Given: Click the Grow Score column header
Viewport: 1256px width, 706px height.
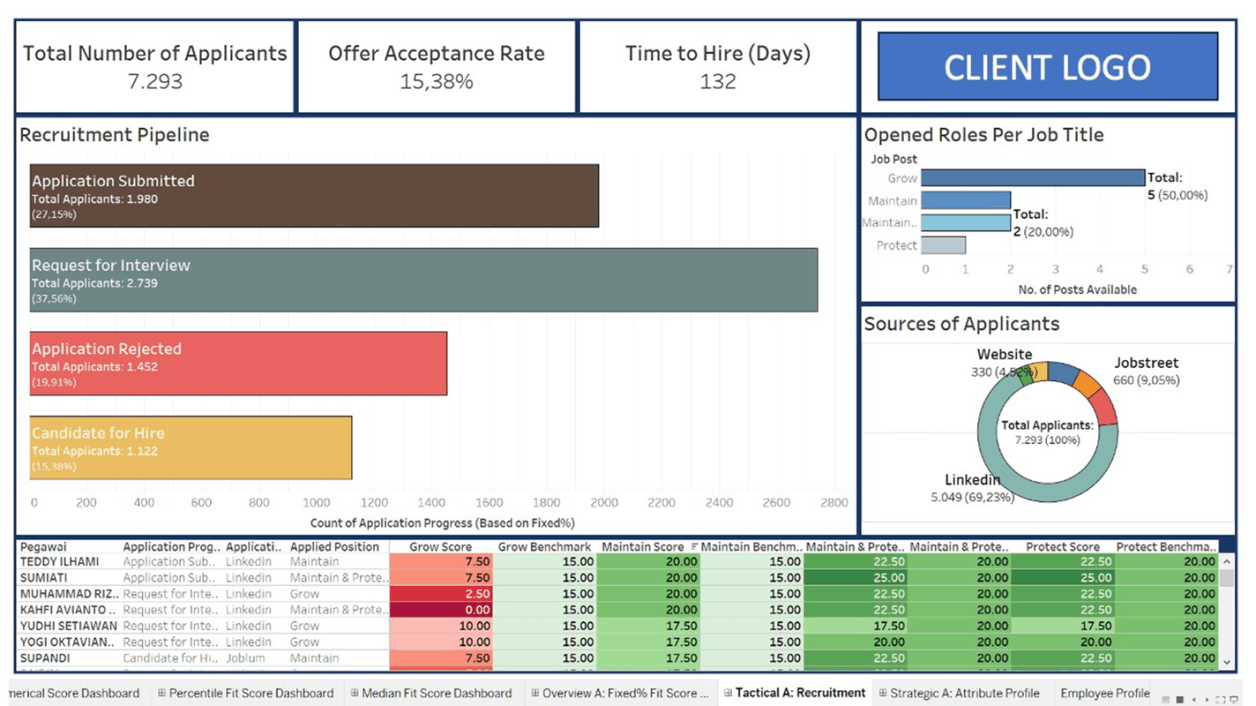Looking at the screenshot, I should [x=441, y=547].
